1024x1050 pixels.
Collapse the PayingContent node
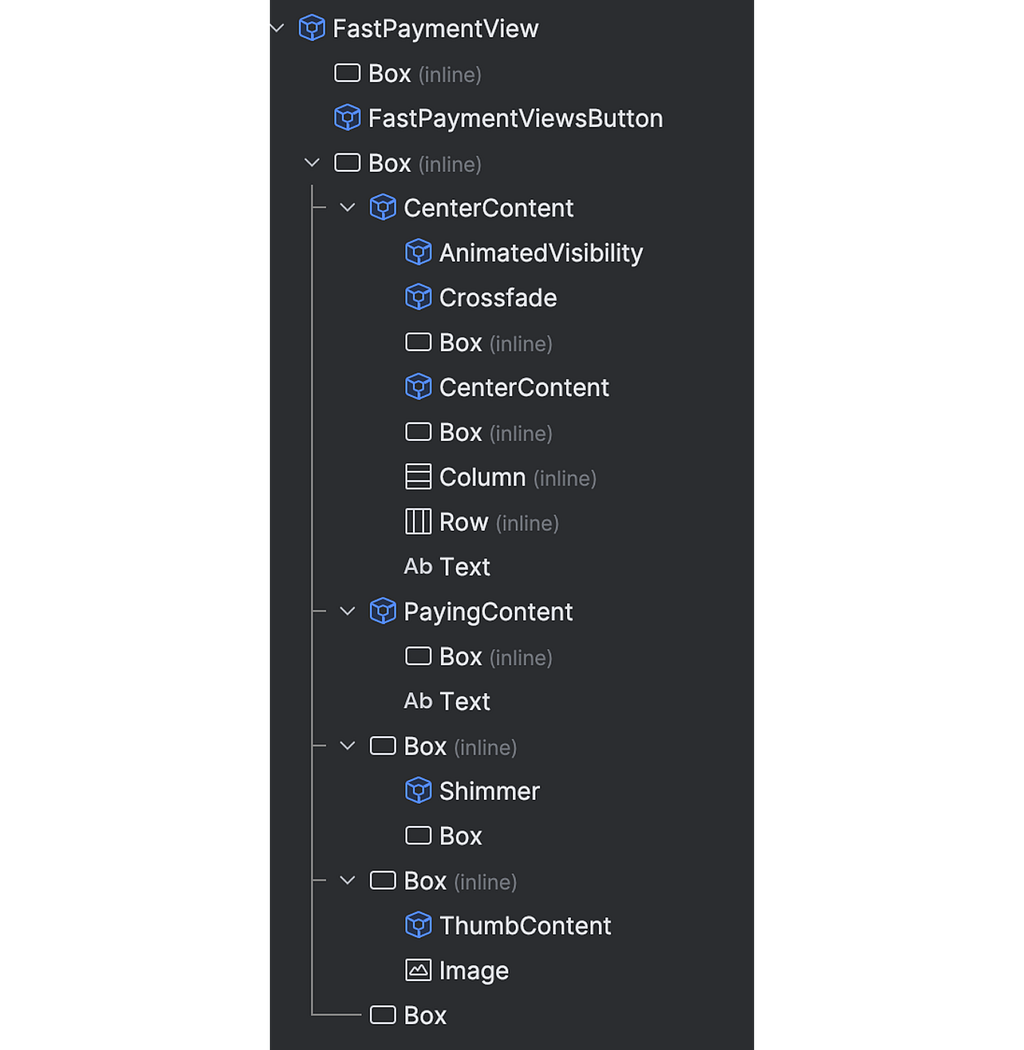(x=347, y=611)
